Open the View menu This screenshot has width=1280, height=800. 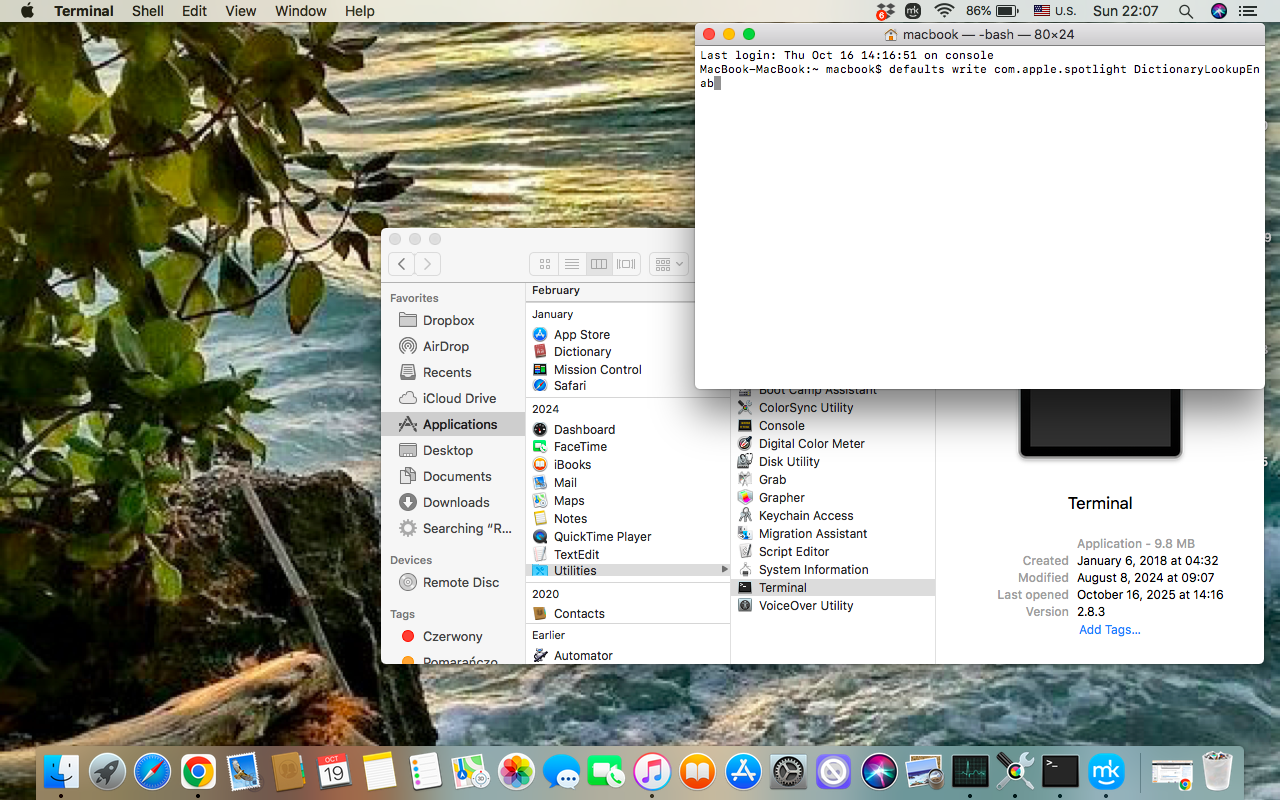240,11
